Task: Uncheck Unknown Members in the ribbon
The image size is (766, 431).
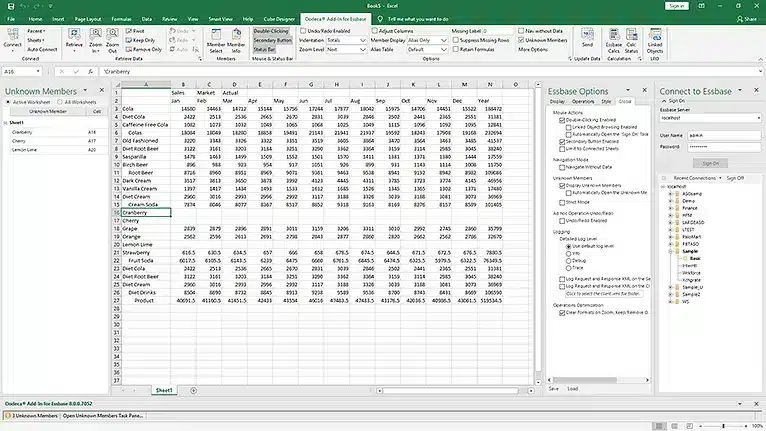Action: (x=521, y=40)
